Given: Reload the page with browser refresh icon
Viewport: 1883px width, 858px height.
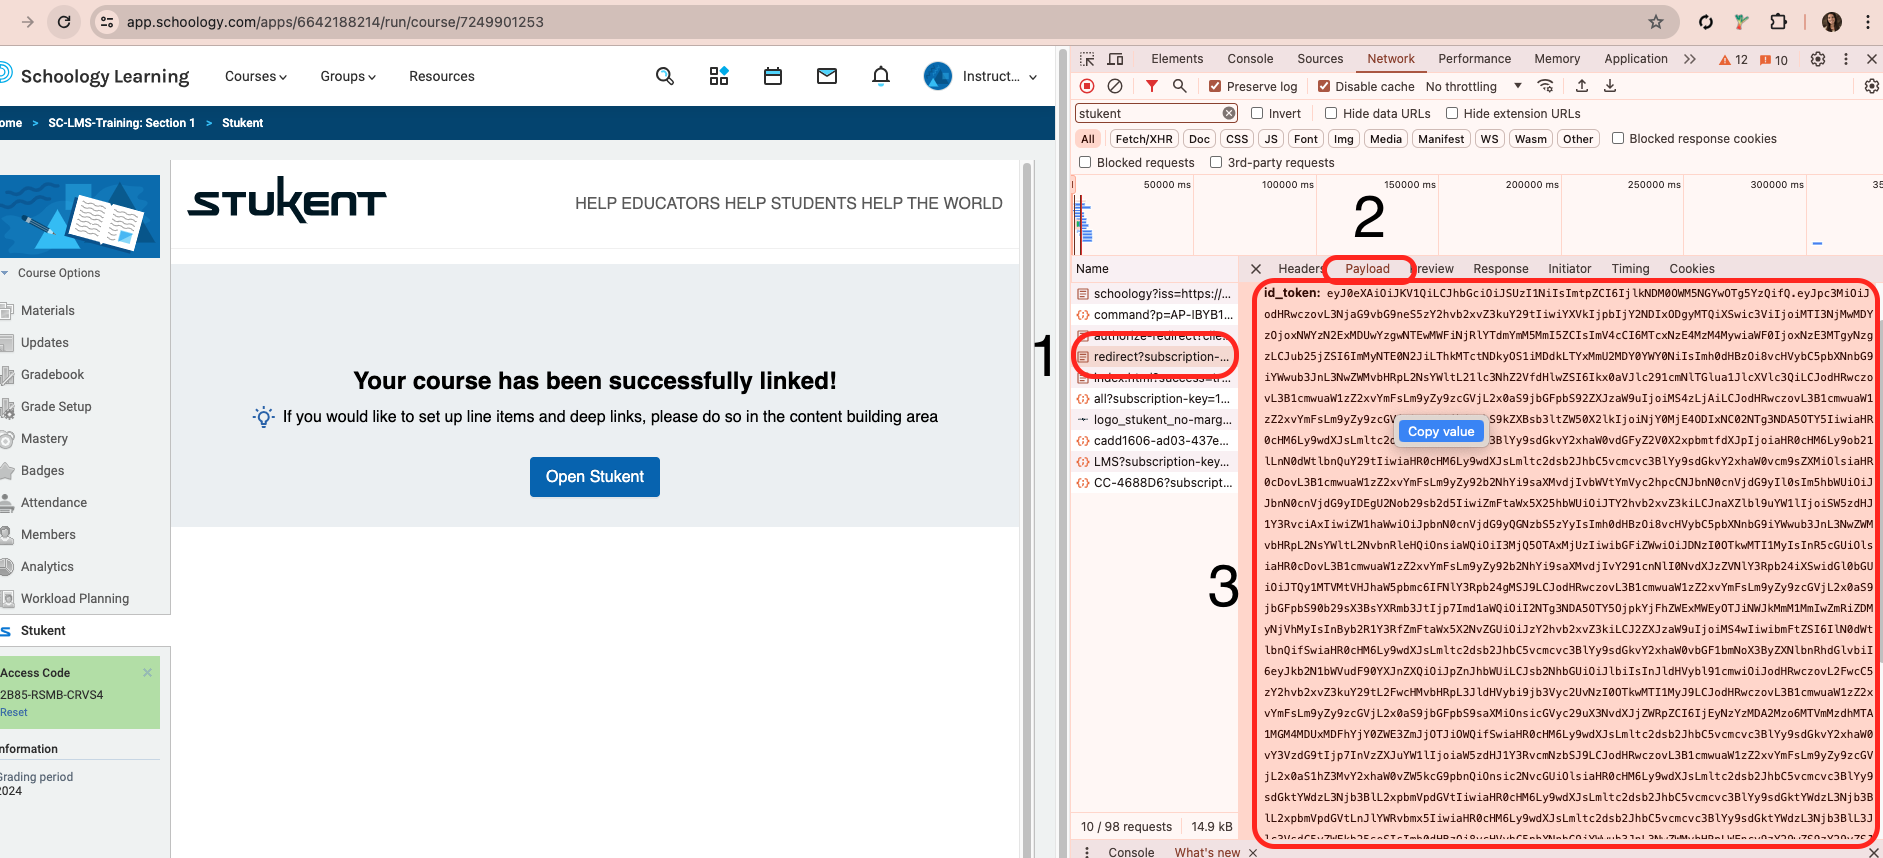Looking at the screenshot, I should coord(64,22).
